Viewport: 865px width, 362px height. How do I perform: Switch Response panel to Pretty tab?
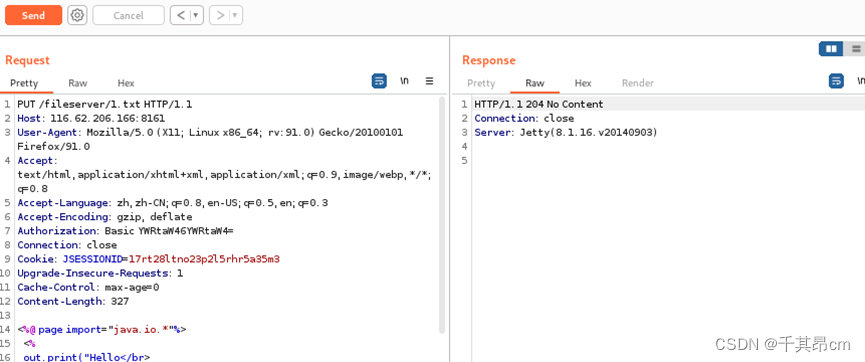click(481, 83)
